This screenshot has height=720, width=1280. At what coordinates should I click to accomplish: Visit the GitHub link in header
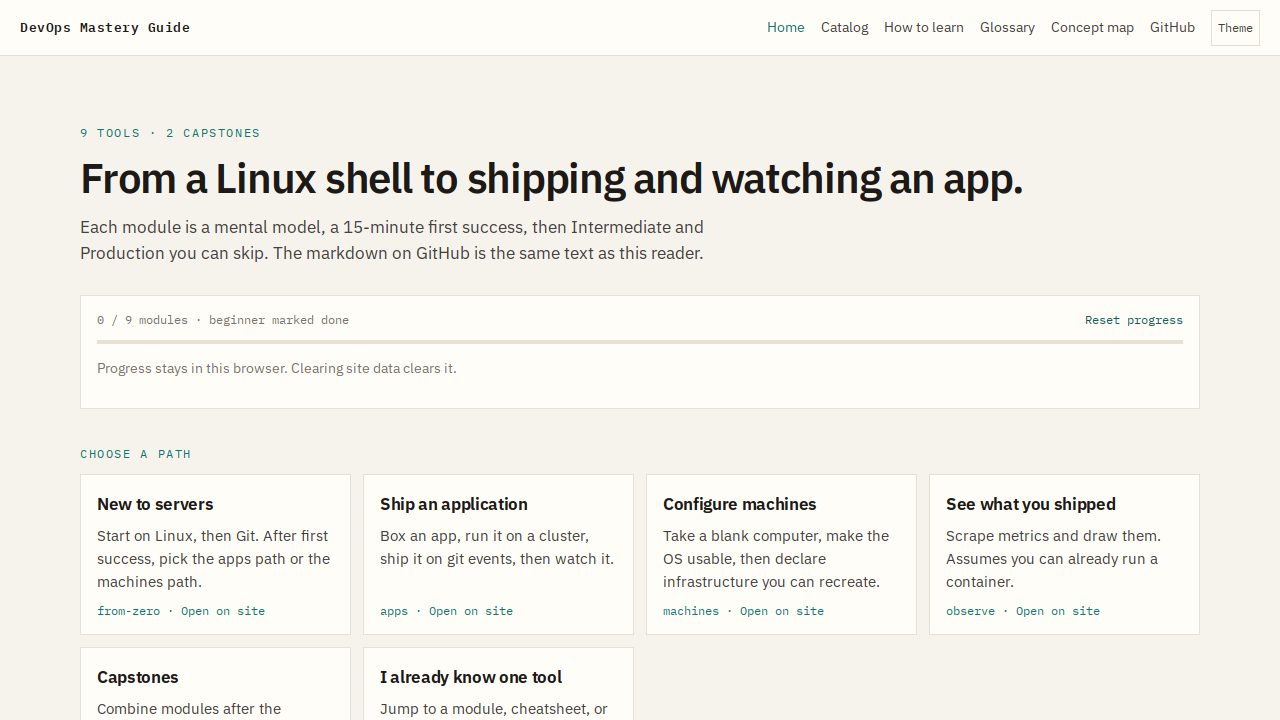point(1172,27)
